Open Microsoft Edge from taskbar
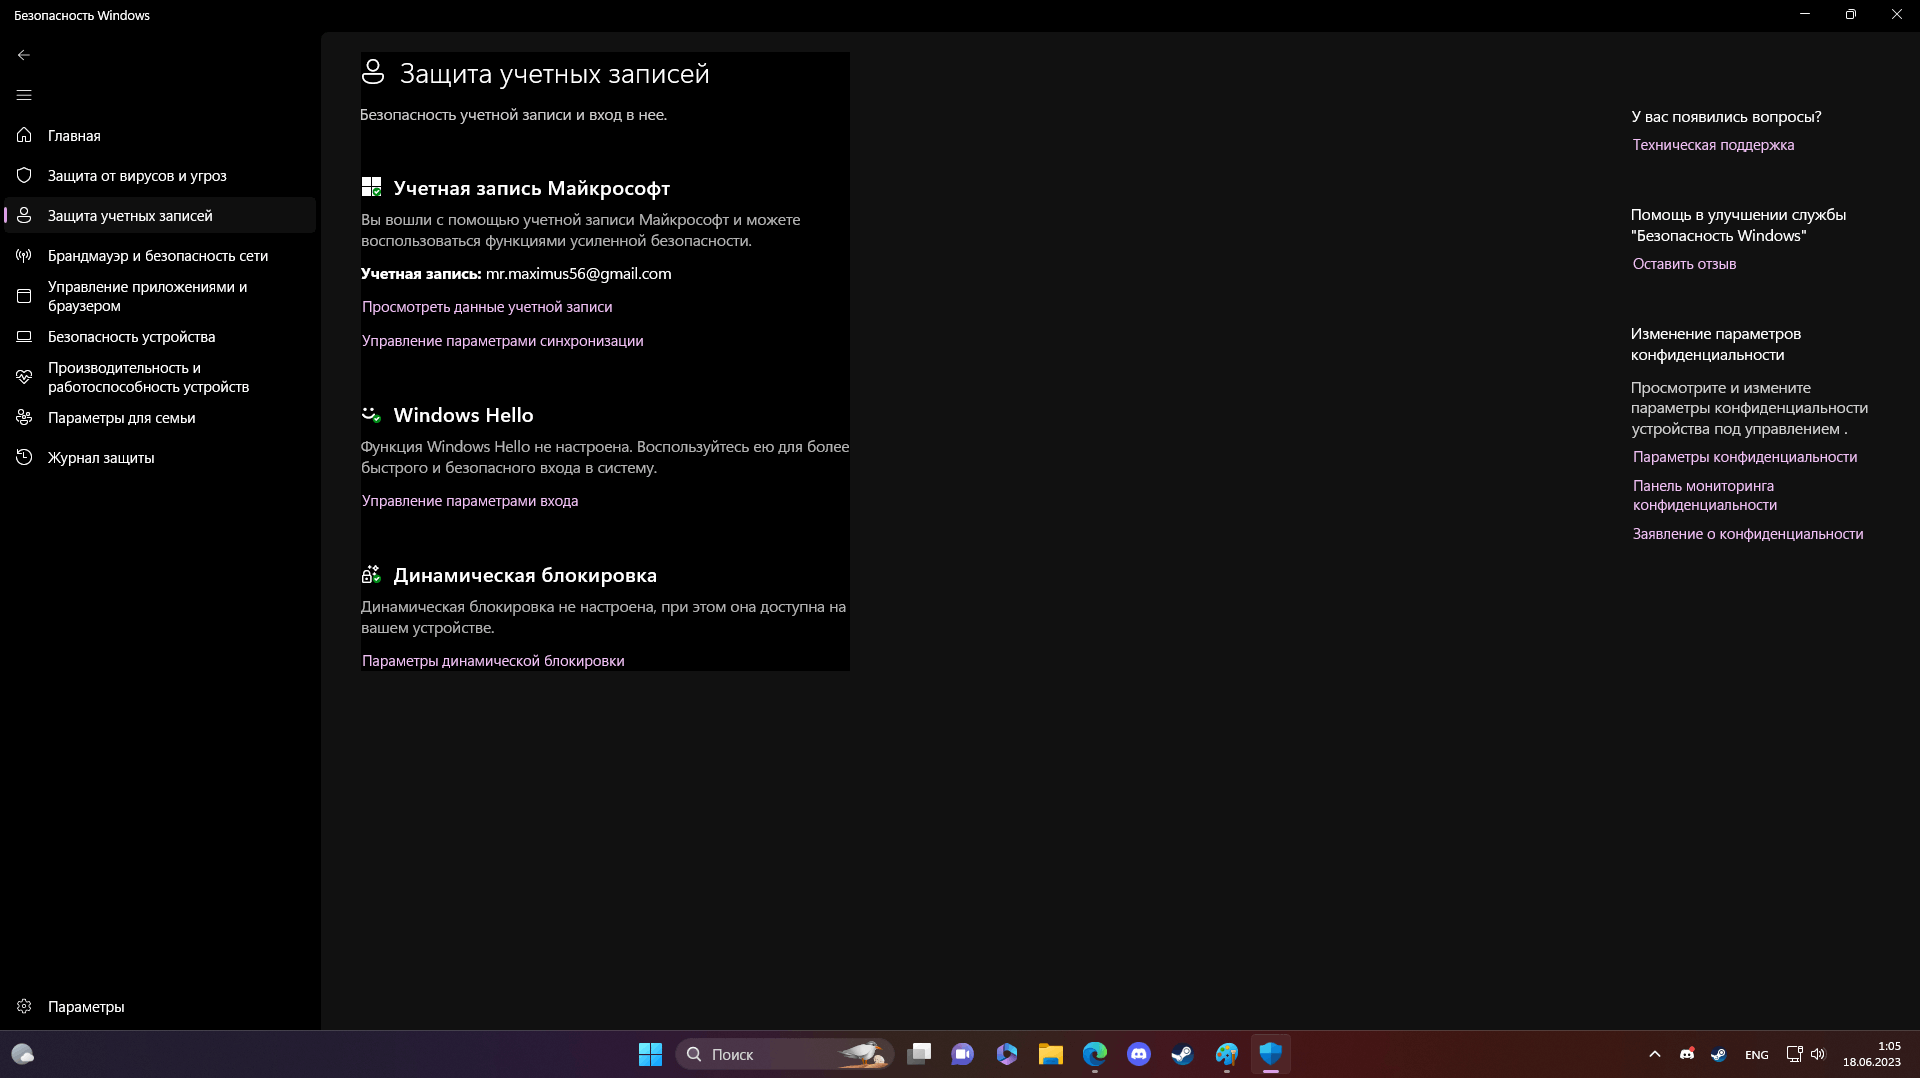 click(1095, 1054)
